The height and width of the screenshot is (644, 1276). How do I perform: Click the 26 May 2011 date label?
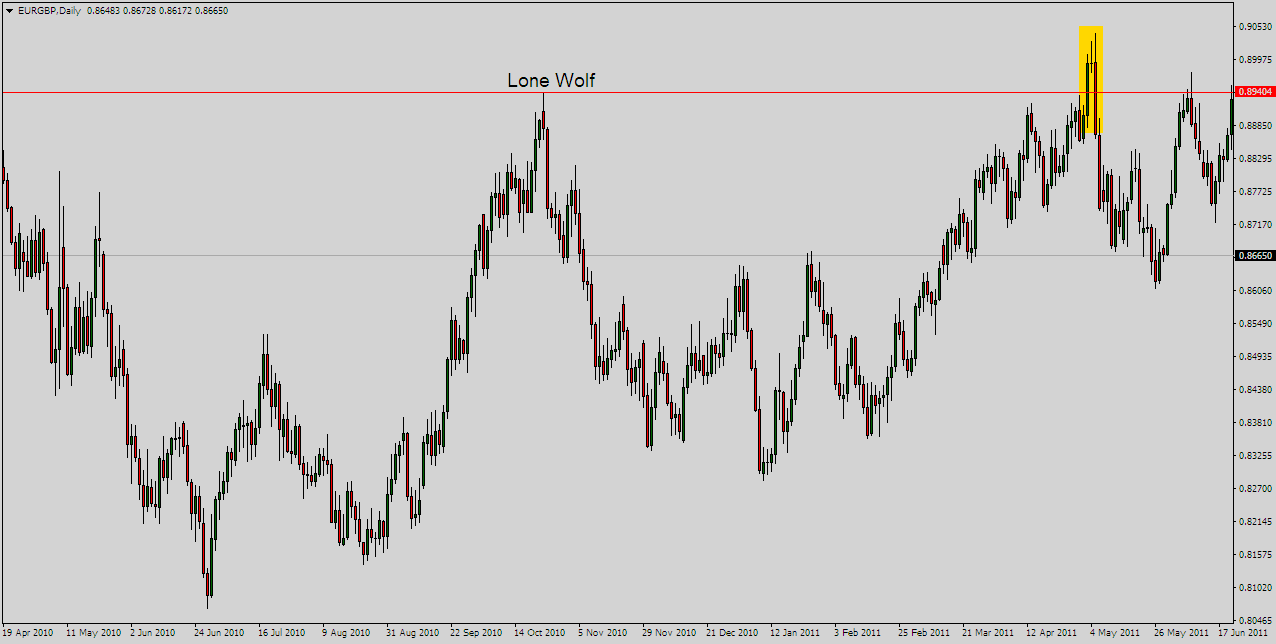click(x=1181, y=633)
